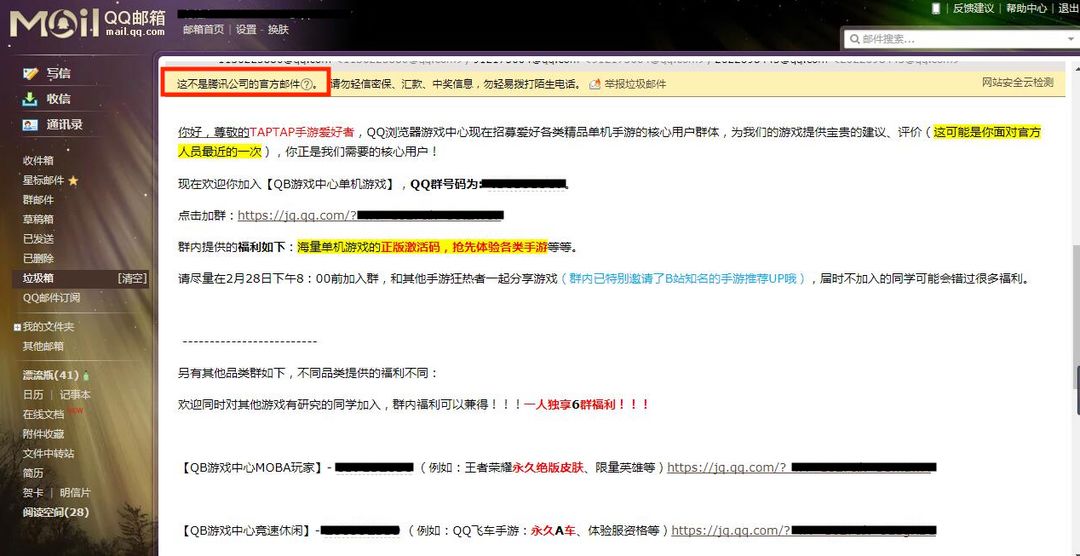Click the 点击加群 jq.qq.com link
1080x556 pixels.
coord(371,216)
